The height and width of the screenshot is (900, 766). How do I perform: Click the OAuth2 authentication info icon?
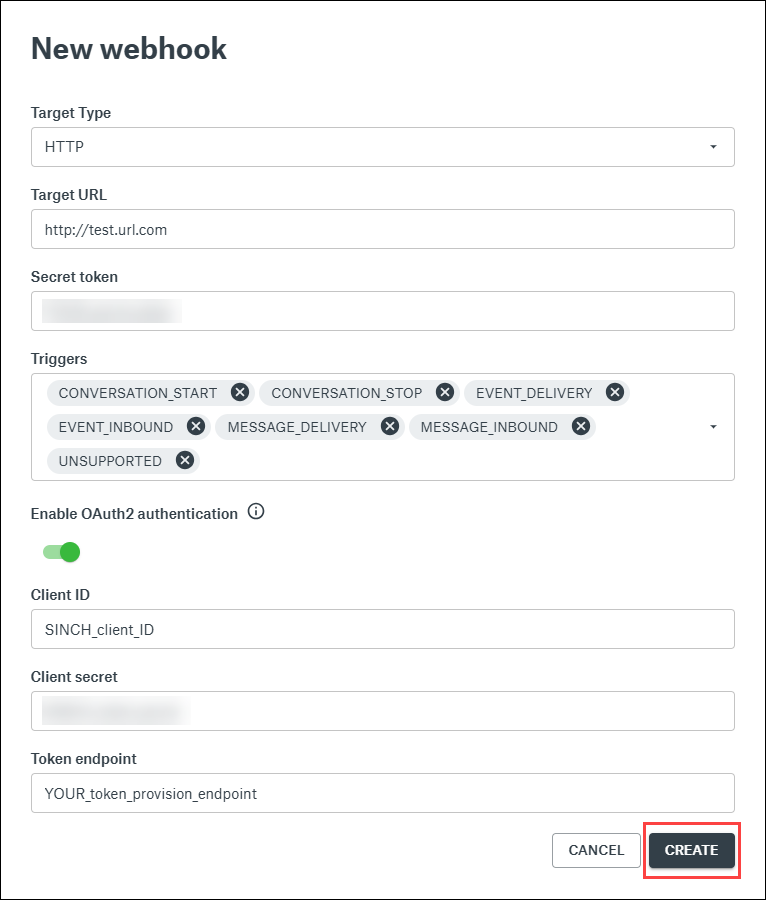[256, 511]
